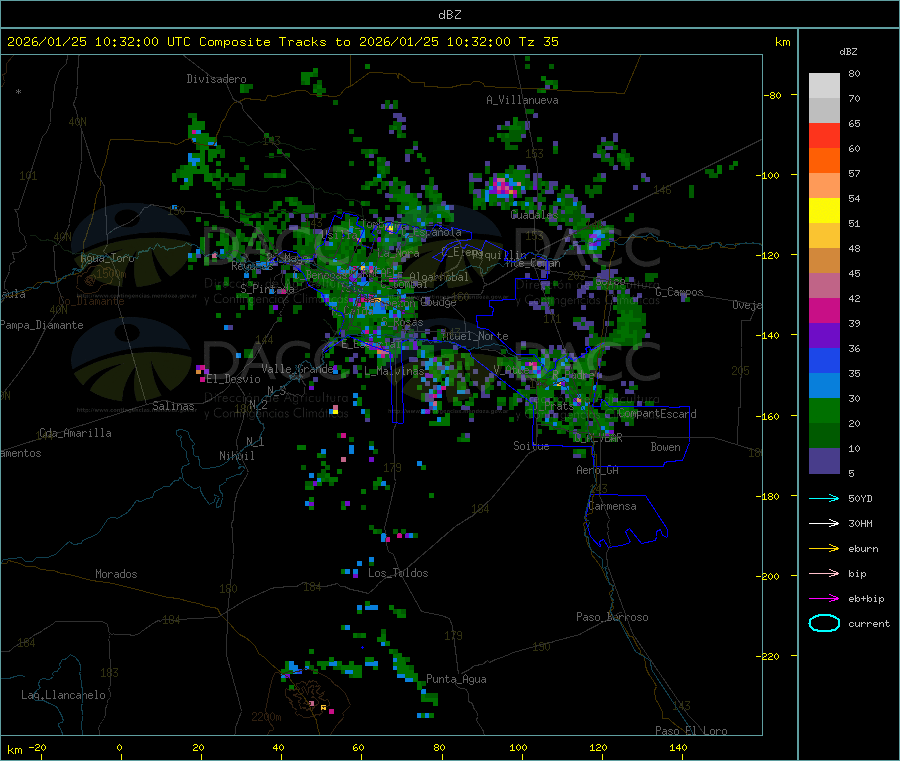Viewport: 900px width, 761px height.
Task: Click the -80 tick on right km axis
Action: tap(773, 95)
